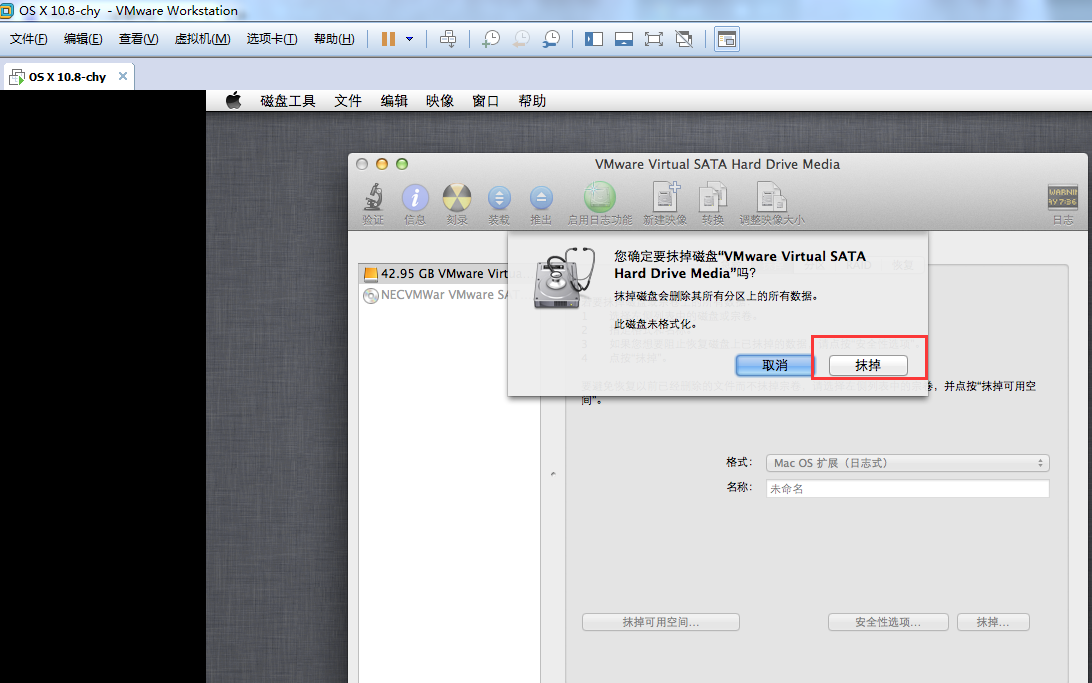This screenshot has width=1092, height=683.
Task: Open the 格式 Mac OS 扩展 dropdown
Action: 907,463
